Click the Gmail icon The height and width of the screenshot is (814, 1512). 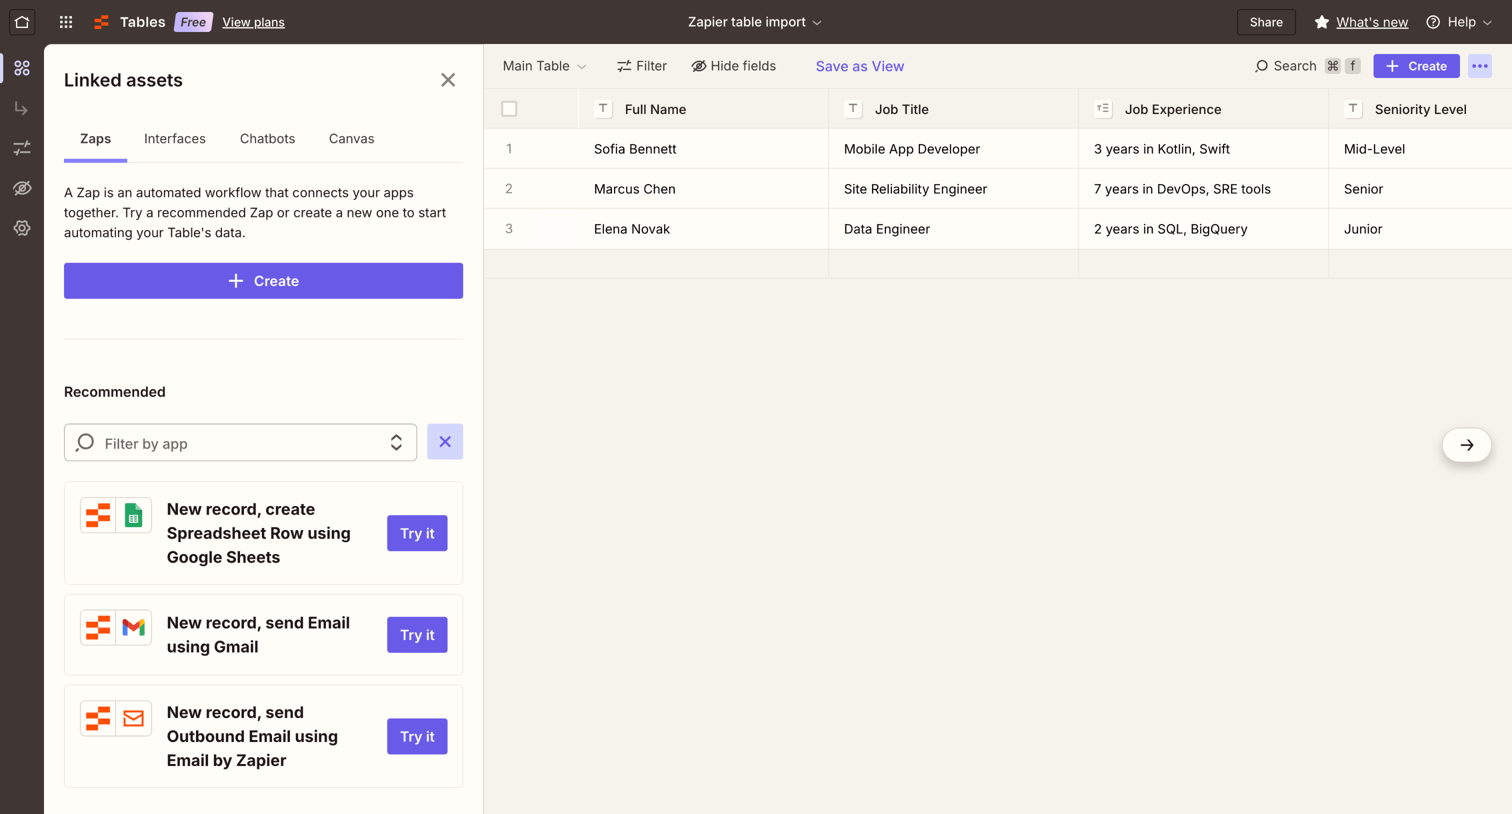pos(134,628)
